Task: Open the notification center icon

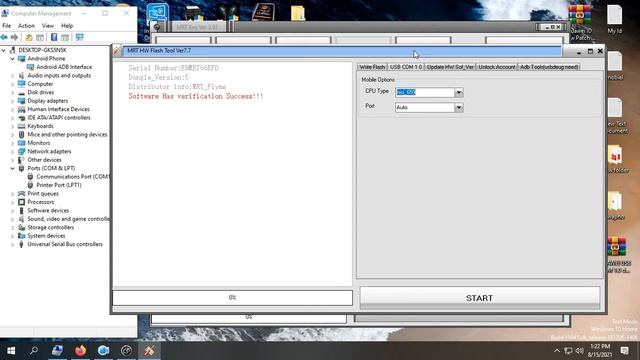Action: (x=624, y=351)
